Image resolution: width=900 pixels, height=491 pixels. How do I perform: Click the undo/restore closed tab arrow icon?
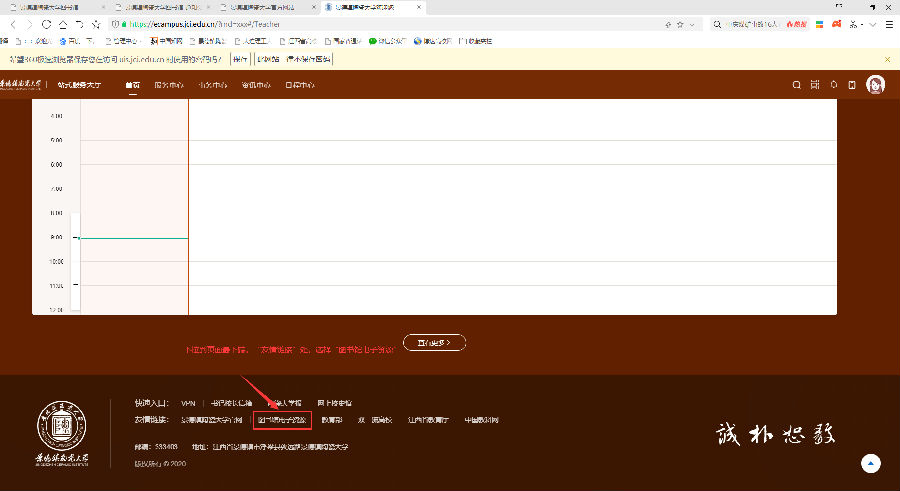click(x=80, y=24)
